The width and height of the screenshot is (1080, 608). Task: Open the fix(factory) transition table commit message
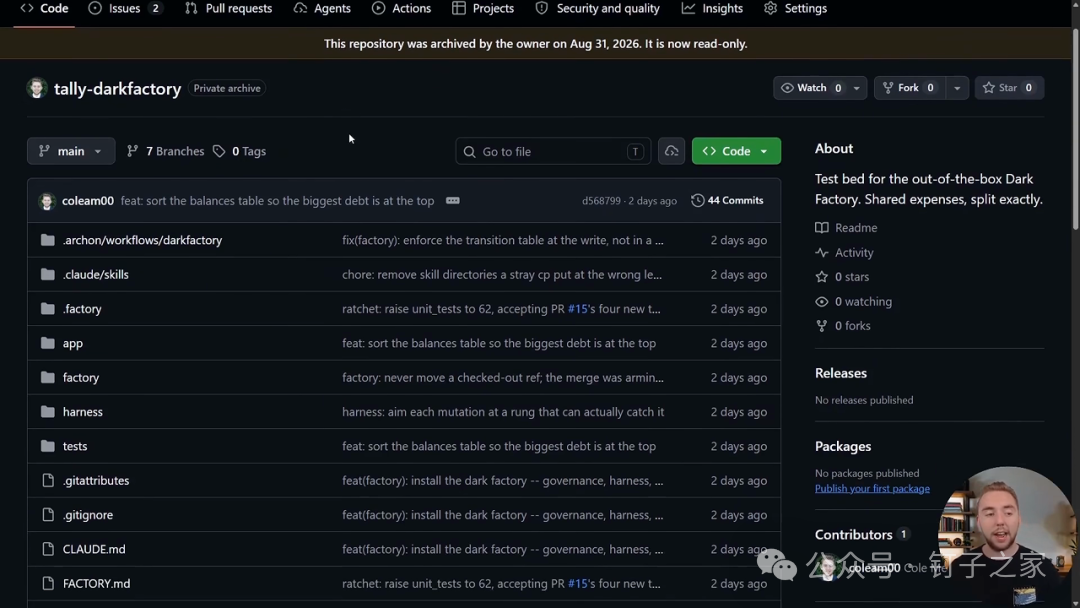[x=503, y=240]
